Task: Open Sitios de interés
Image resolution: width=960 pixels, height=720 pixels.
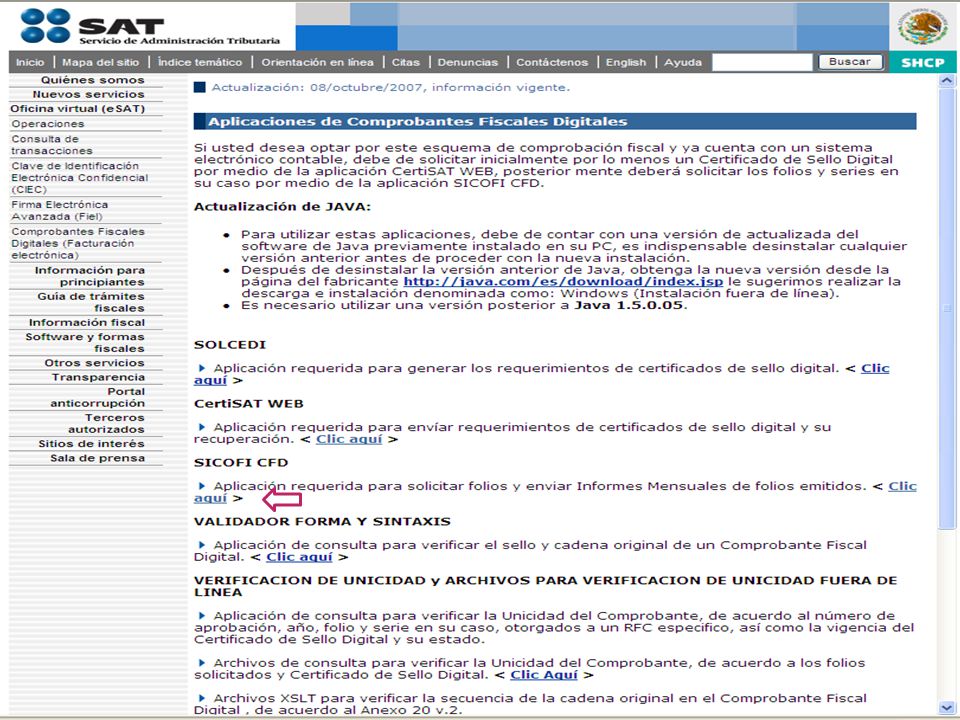Action: point(91,444)
